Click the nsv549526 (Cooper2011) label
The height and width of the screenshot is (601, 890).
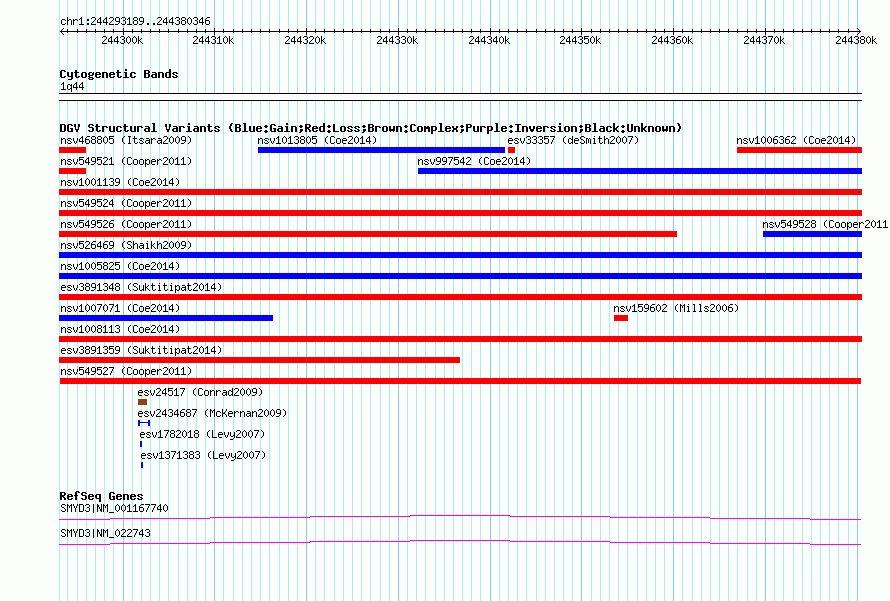[126, 224]
